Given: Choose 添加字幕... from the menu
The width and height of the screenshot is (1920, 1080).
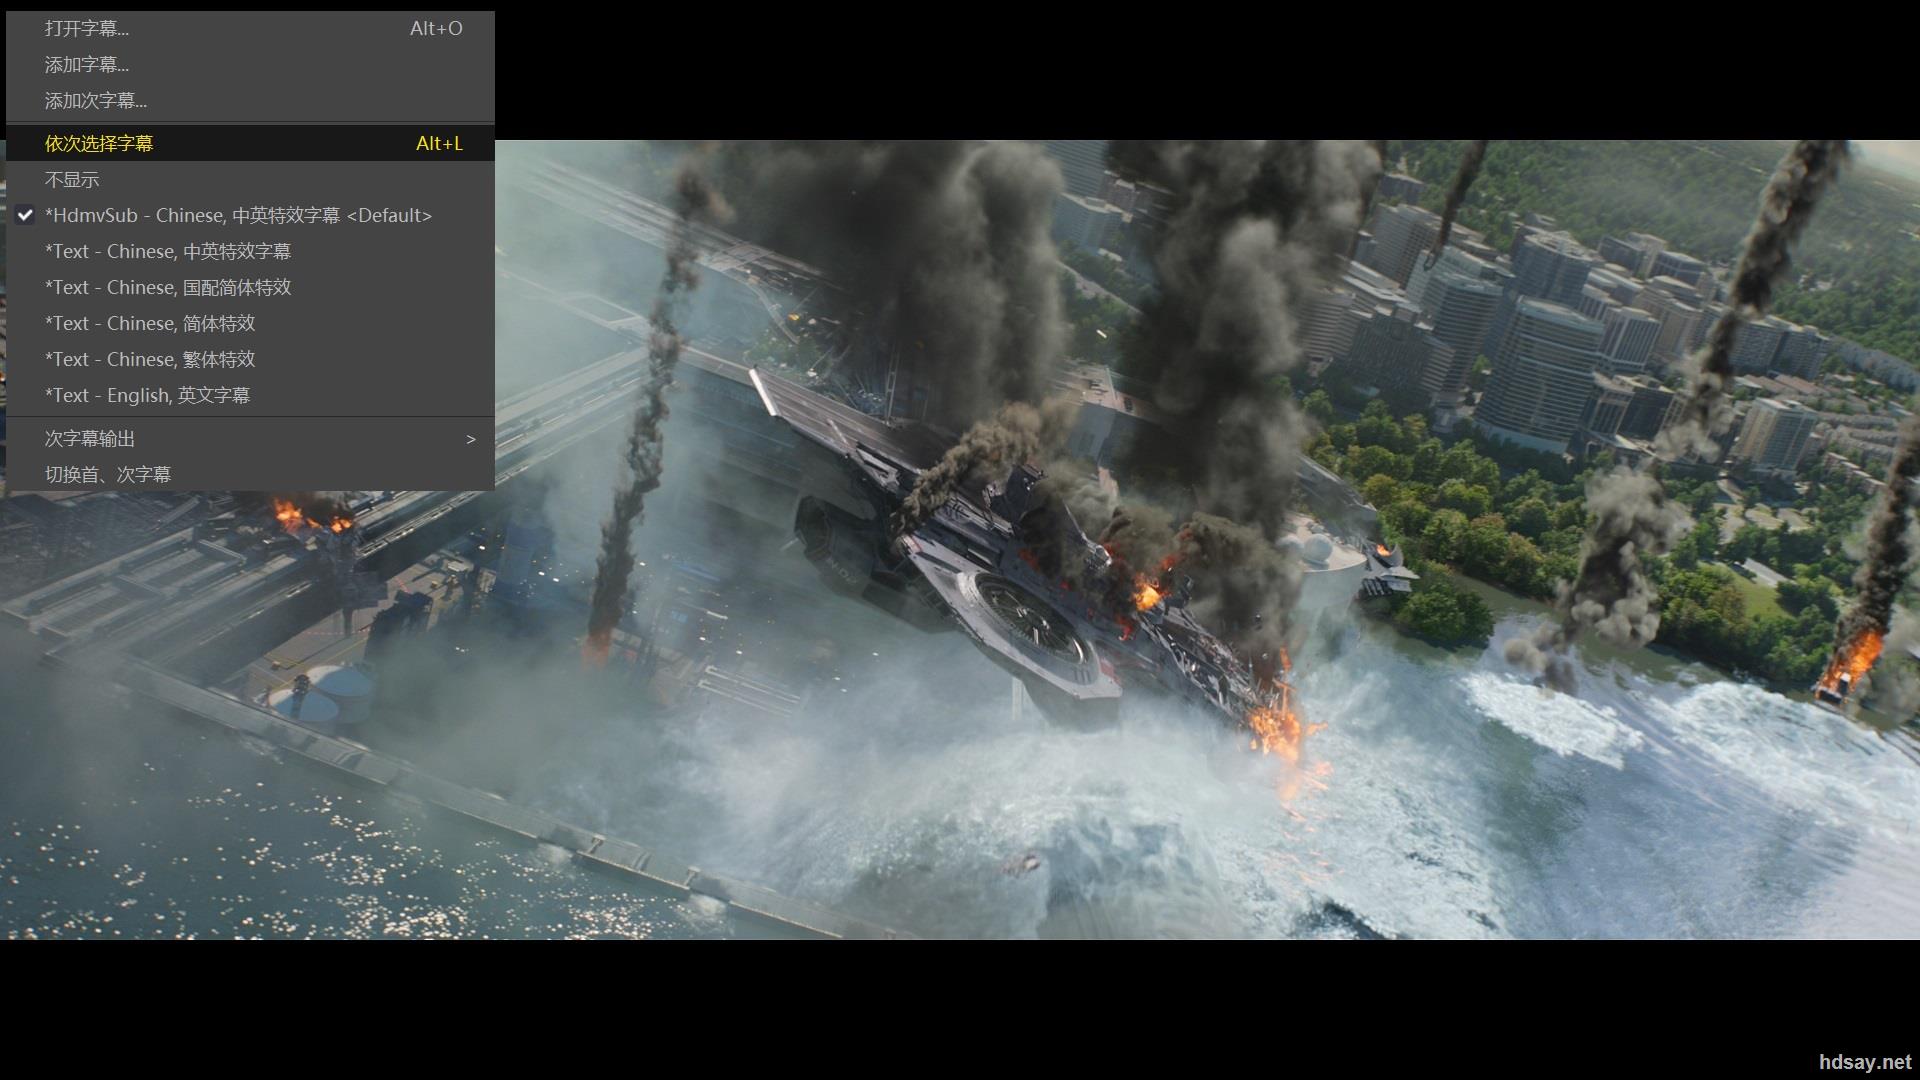Looking at the screenshot, I should pos(87,65).
